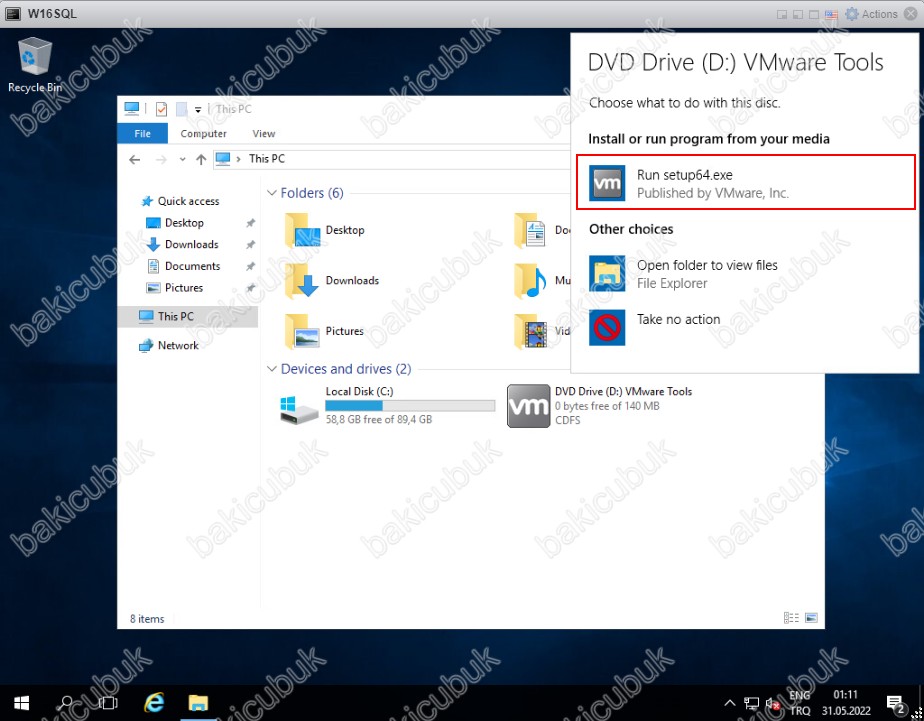Viewport: 924px width, 721px height.
Task: Launch Internet Explorer from taskbar
Action: coord(154,703)
